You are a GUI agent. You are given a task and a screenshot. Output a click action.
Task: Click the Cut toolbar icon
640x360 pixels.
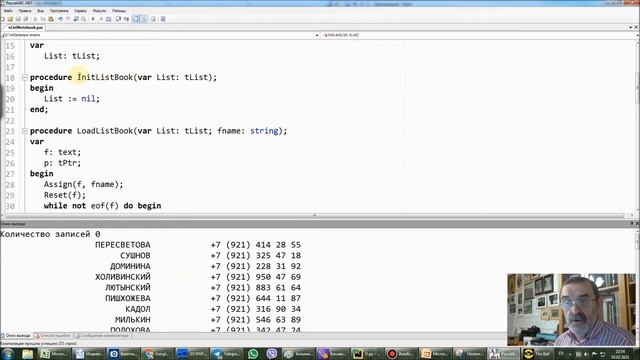pos(35,19)
